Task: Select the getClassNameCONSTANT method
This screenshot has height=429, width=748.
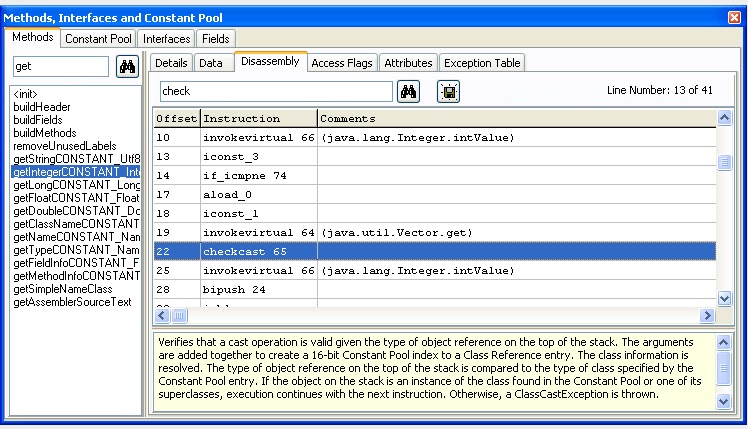Action: click(x=76, y=224)
